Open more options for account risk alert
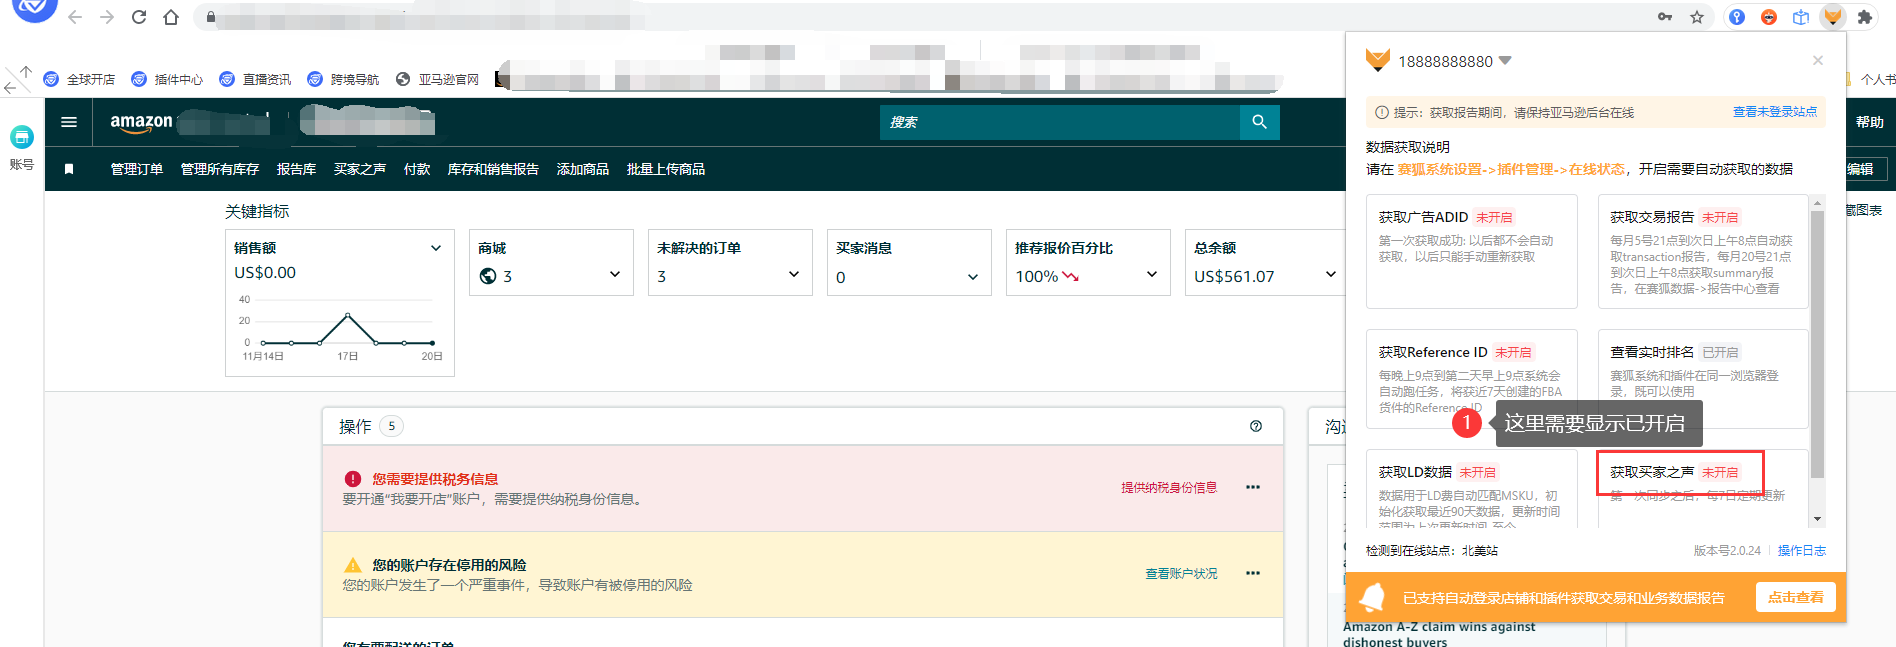1896x647 pixels. pos(1253,573)
